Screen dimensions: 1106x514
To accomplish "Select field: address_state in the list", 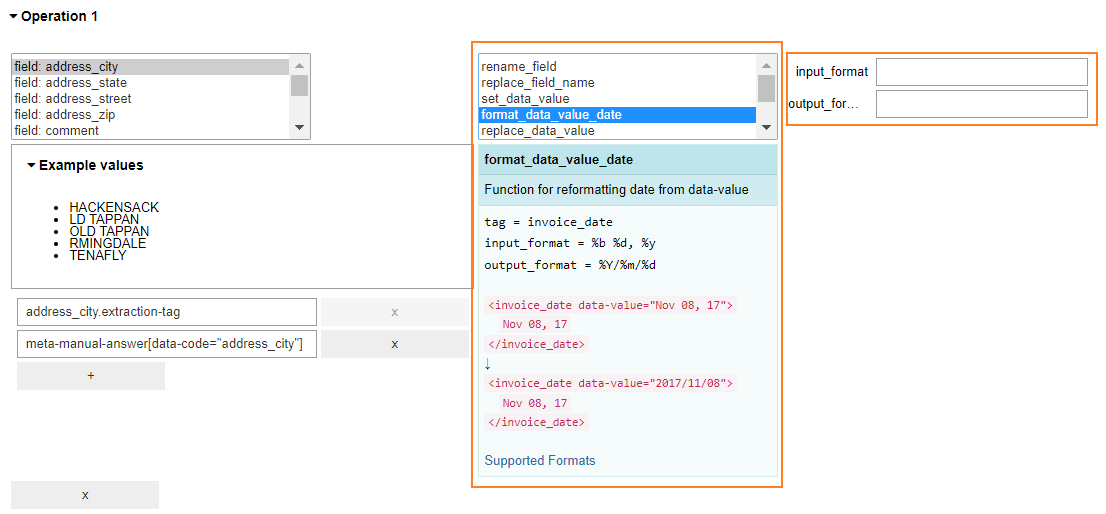I will tap(151, 82).
